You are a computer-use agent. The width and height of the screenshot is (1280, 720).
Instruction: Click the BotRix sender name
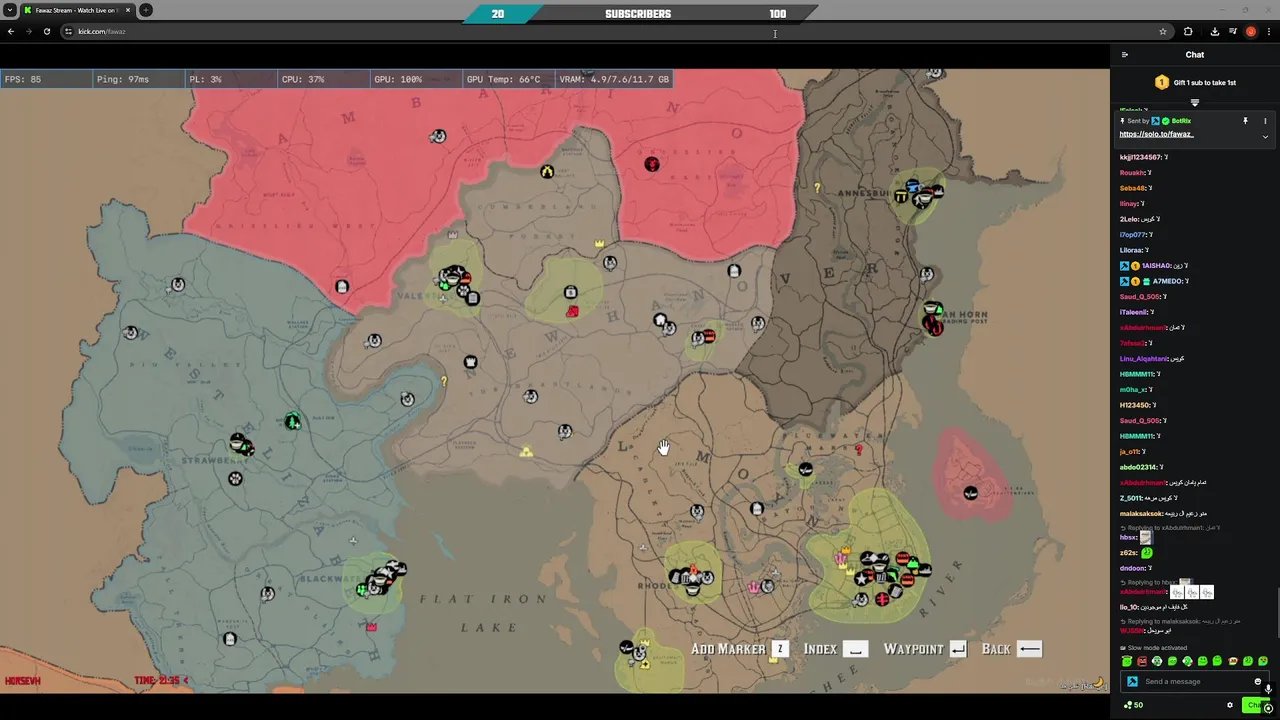pyautogui.click(x=1181, y=121)
